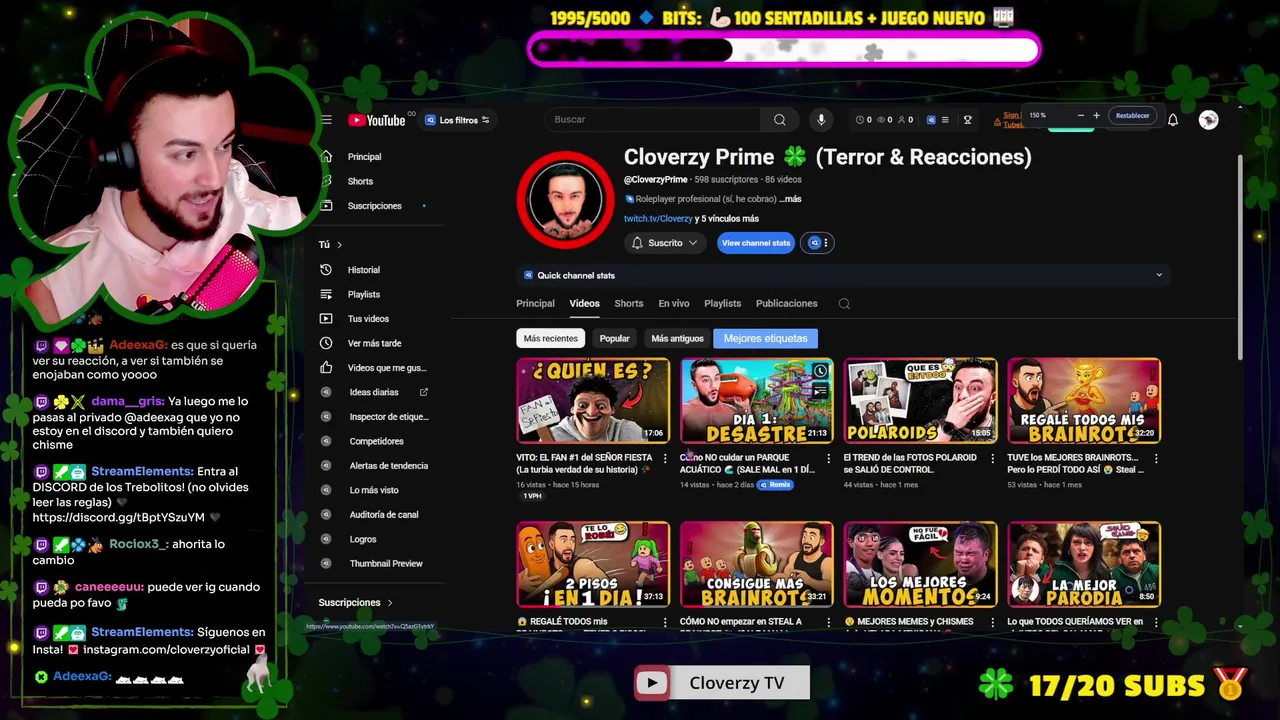Select the Más recientes sort chip
The height and width of the screenshot is (720, 1280).
point(551,338)
